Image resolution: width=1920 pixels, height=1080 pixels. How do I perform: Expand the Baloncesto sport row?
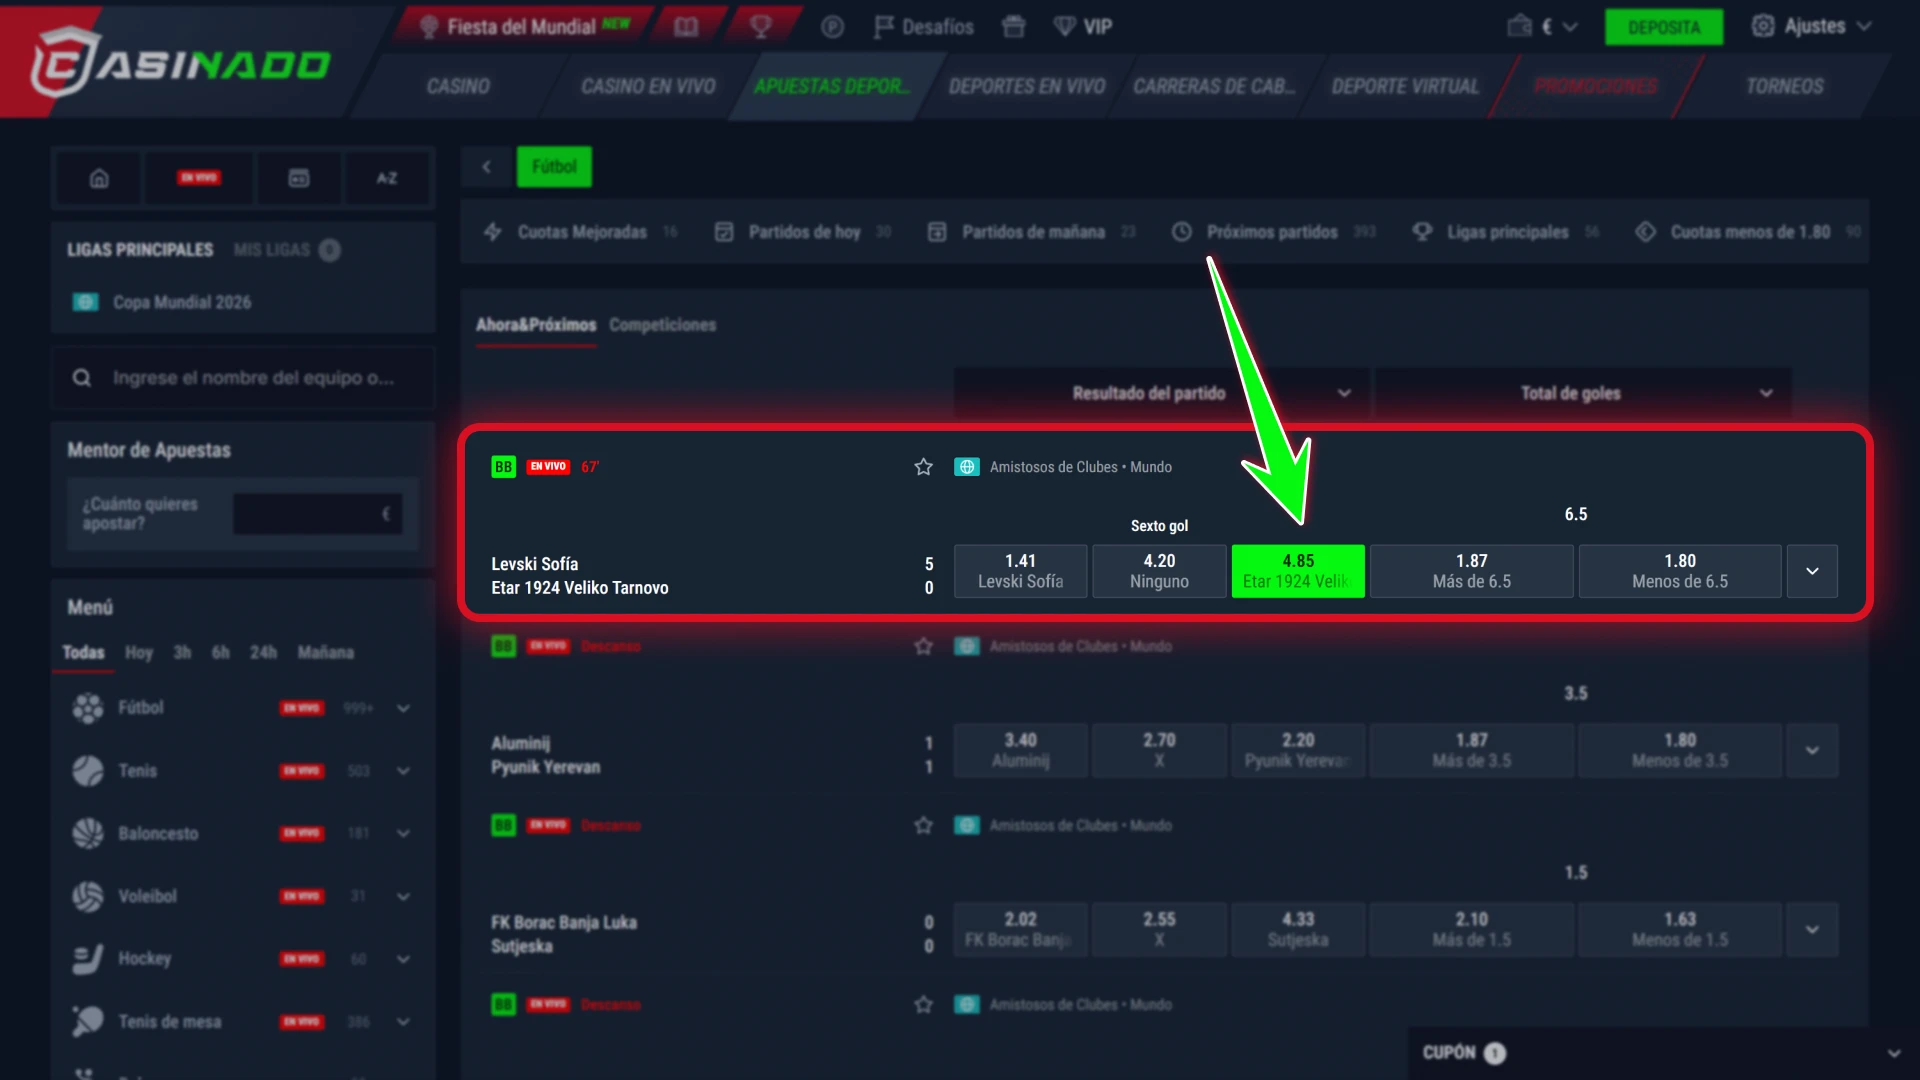pyautogui.click(x=404, y=833)
